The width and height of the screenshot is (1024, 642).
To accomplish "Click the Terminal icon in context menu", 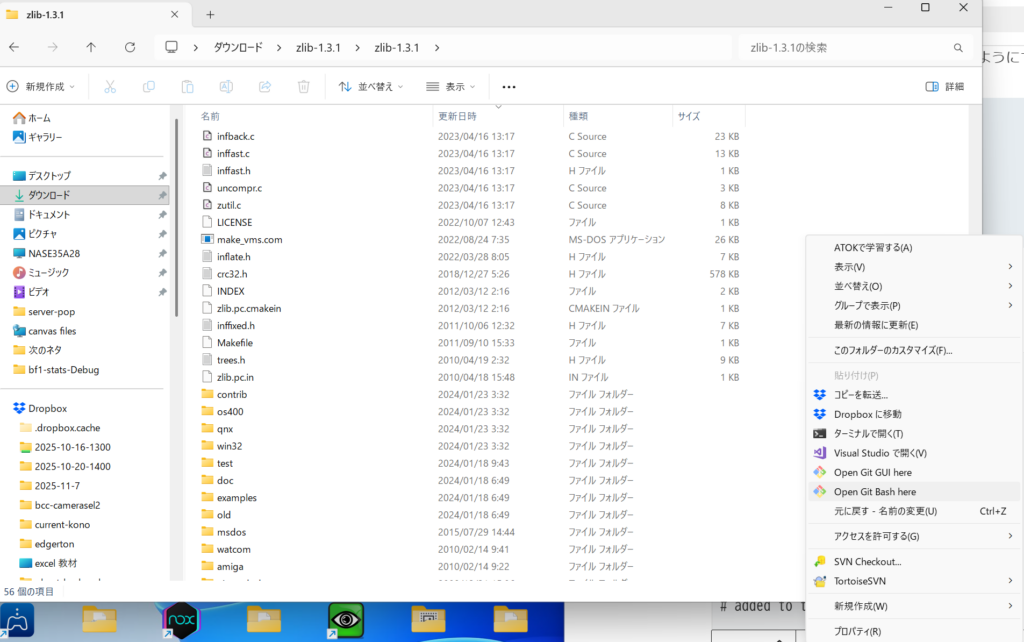I will click(x=820, y=434).
